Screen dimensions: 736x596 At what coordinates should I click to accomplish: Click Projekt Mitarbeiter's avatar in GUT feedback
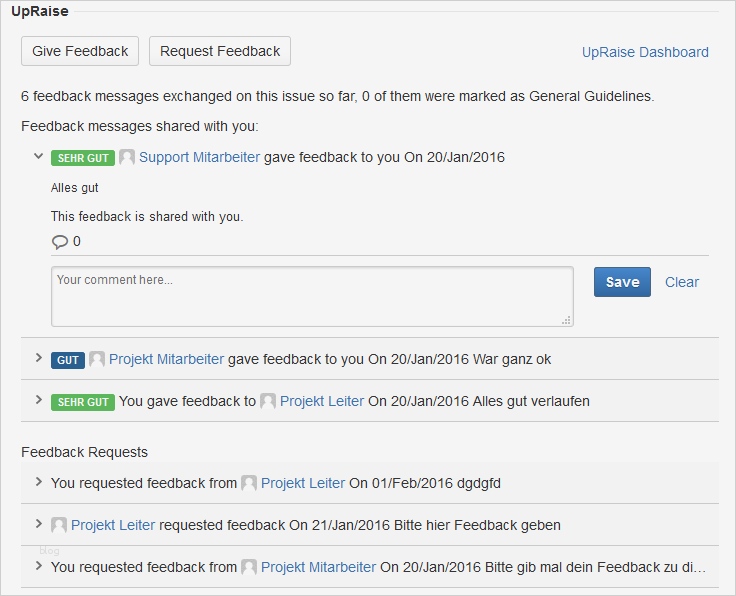click(x=97, y=359)
